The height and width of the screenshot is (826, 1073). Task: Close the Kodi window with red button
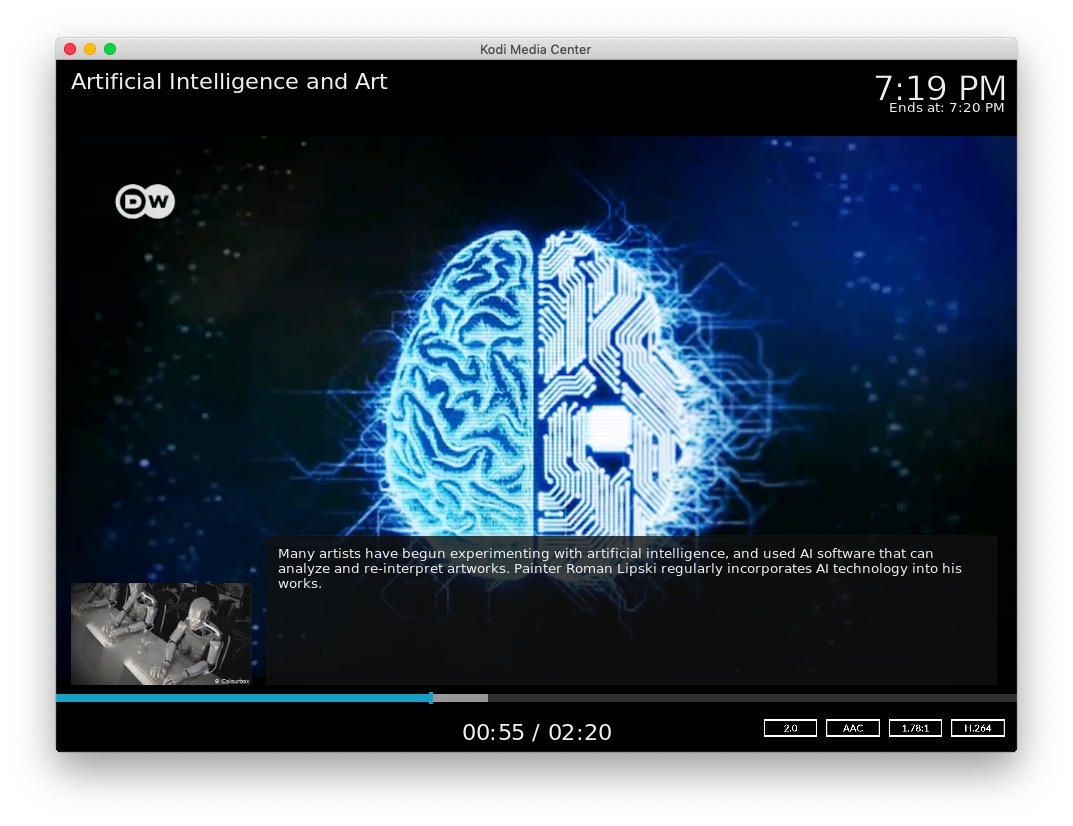point(70,49)
